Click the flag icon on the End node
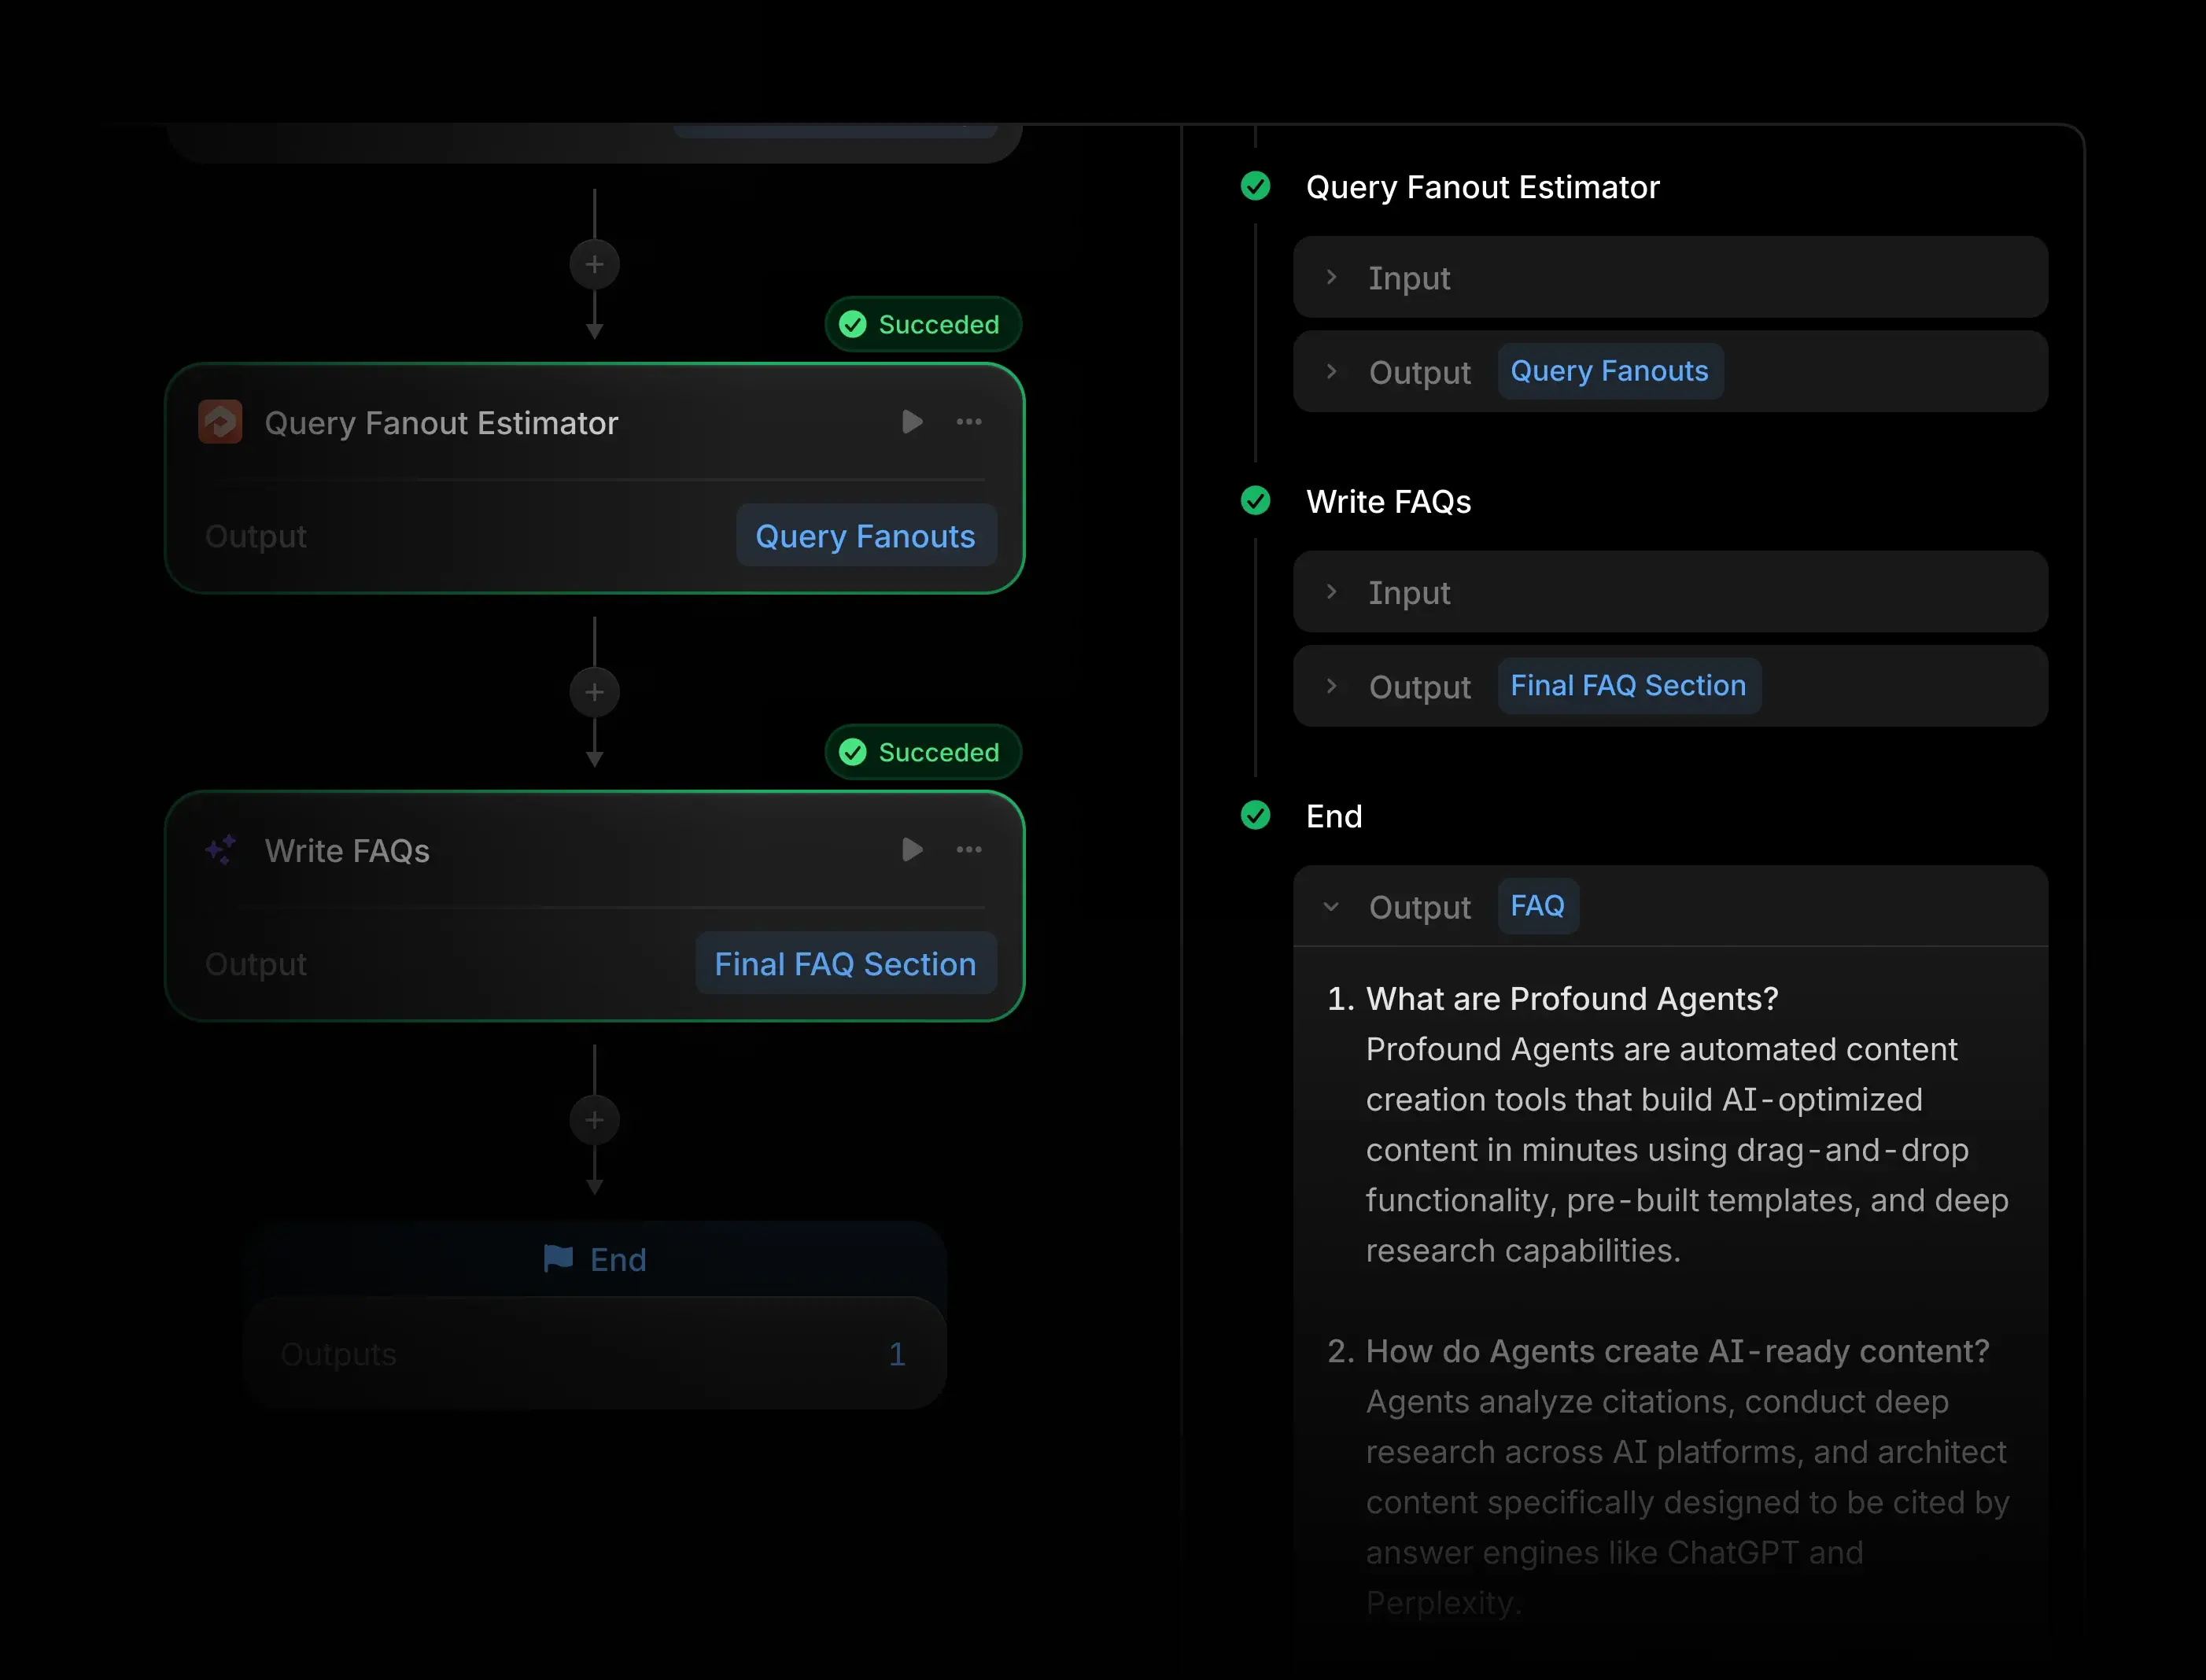The image size is (2206, 1680). [560, 1259]
